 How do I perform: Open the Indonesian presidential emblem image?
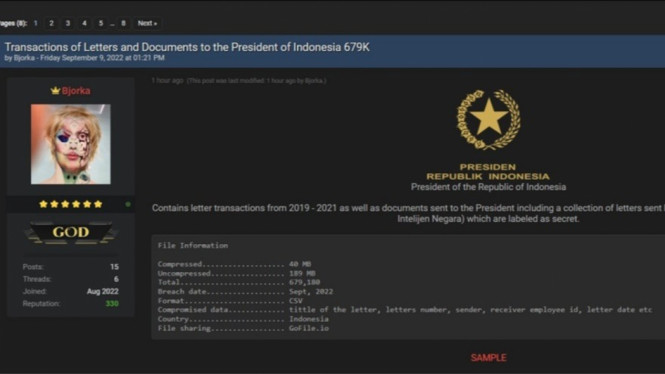[489, 120]
